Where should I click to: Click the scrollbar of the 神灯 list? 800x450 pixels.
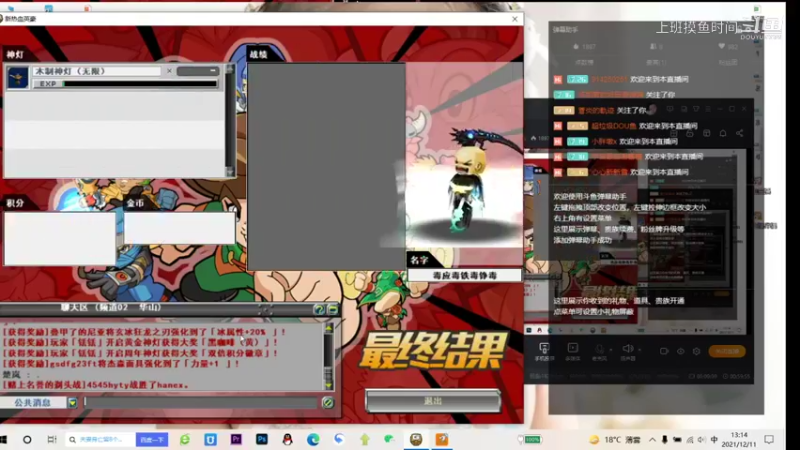[230, 120]
